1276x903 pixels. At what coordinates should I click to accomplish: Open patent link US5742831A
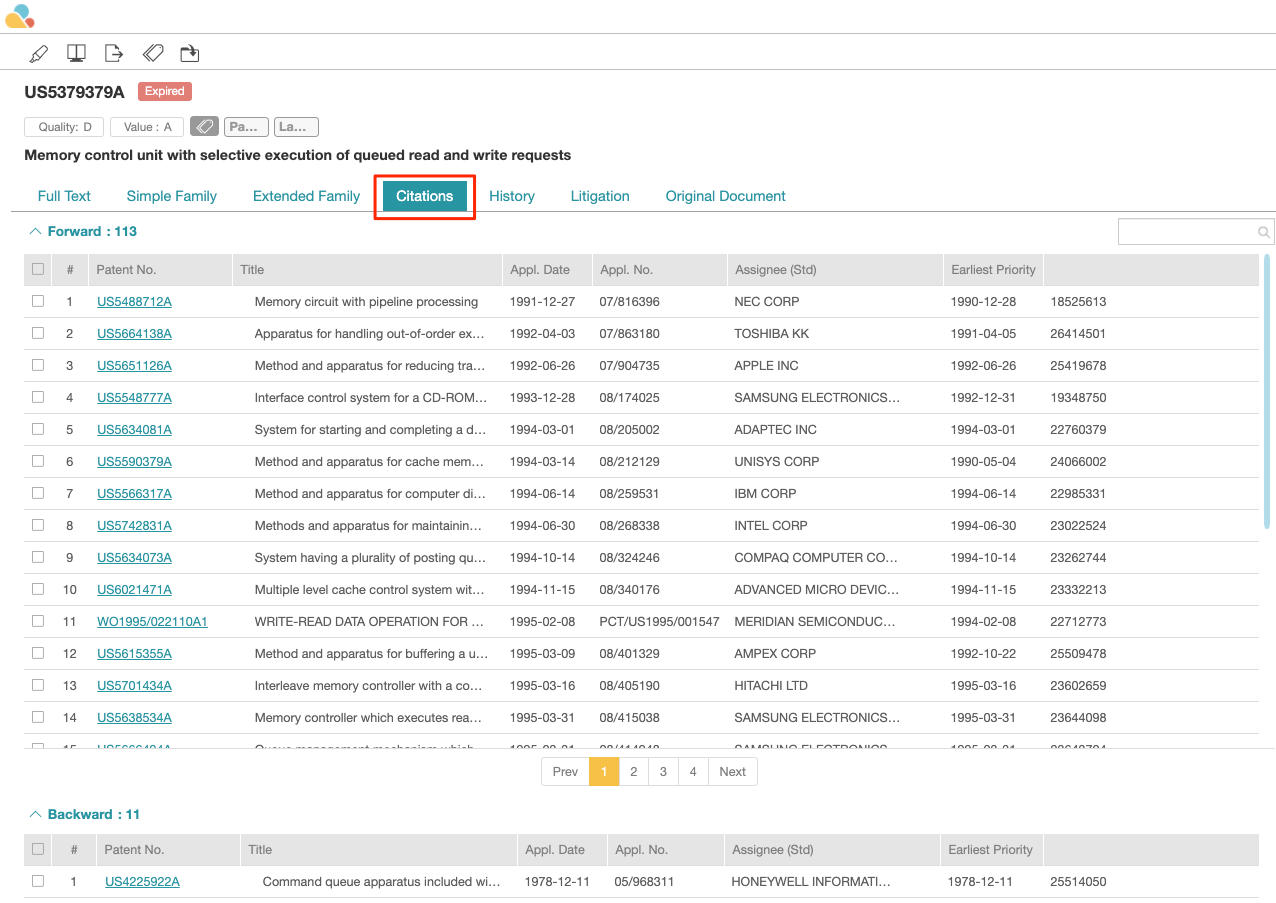tap(134, 526)
